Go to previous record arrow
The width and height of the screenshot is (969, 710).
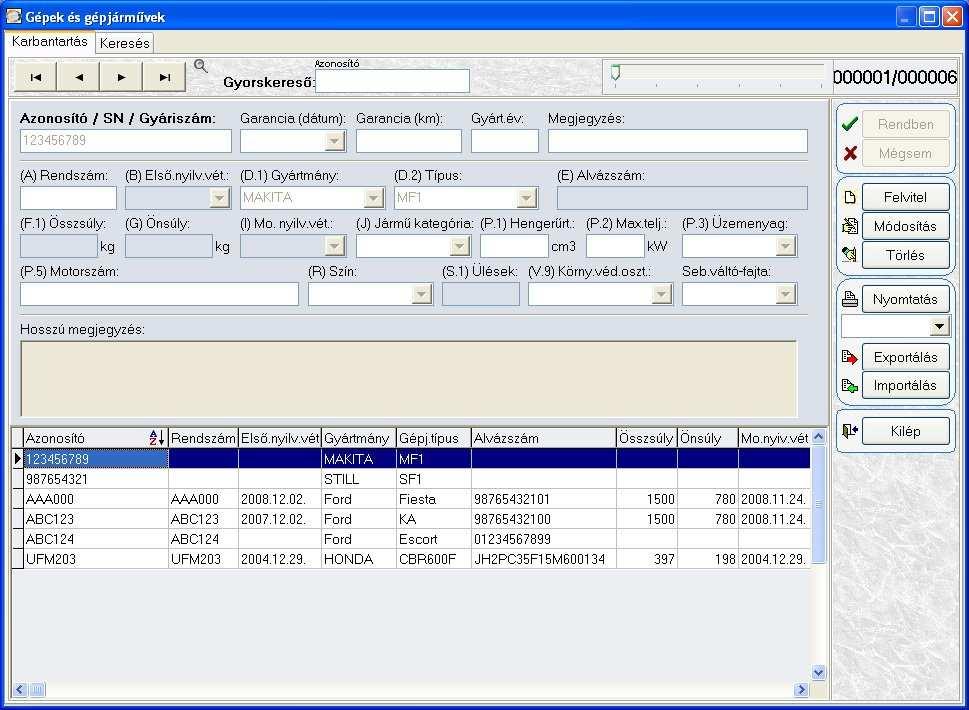[78, 77]
